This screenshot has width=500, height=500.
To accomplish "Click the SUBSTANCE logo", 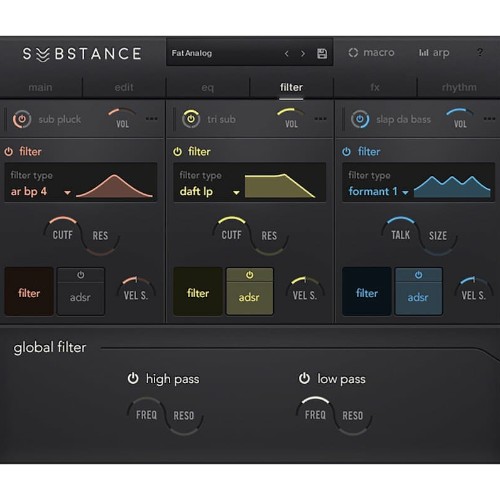I will [82, 54].
